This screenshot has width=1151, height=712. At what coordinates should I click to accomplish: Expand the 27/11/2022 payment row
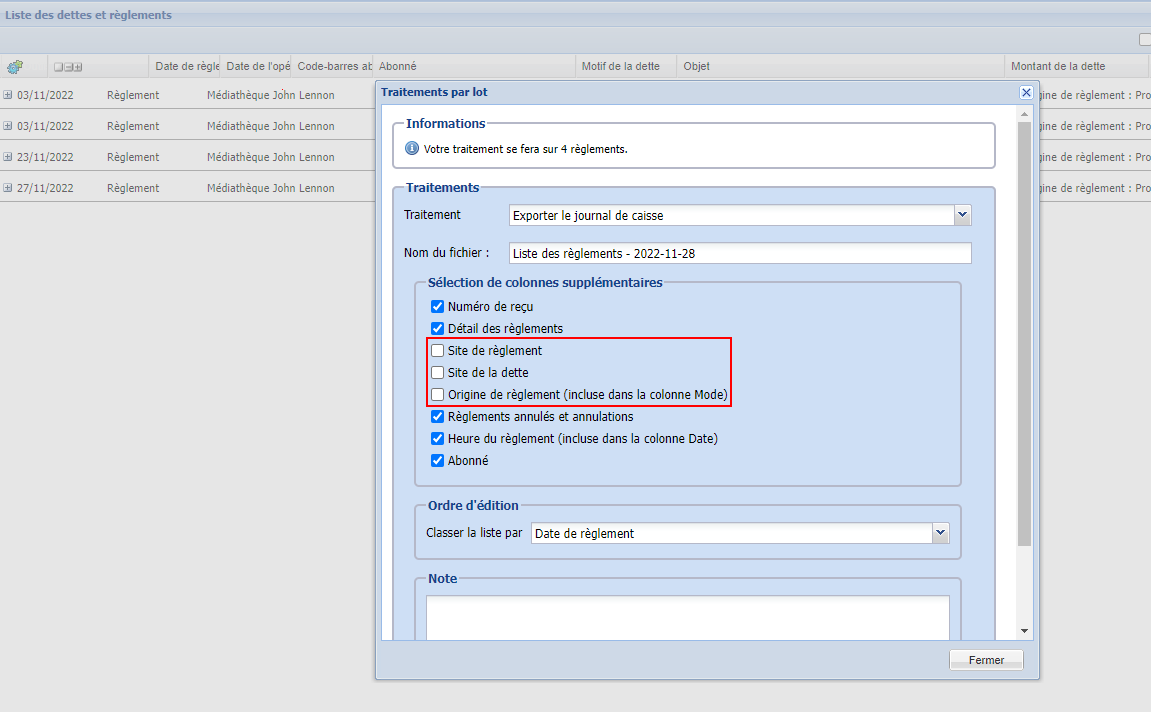tap(8, 189)
